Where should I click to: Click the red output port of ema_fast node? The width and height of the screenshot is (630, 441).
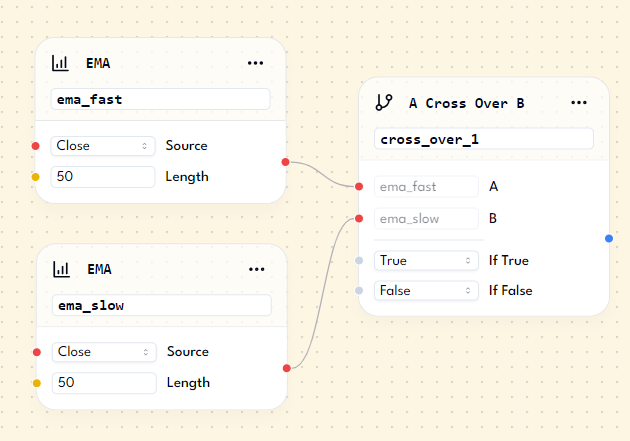[x=286, y=161]
